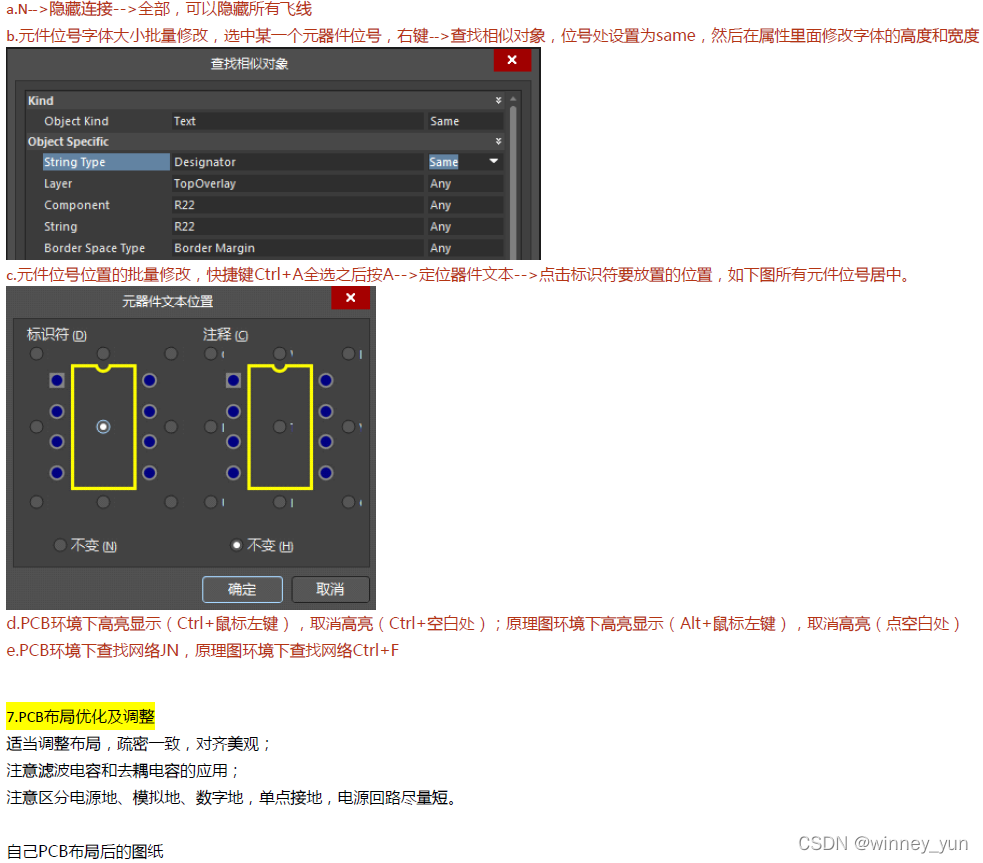Screen dimensions: 983x863
Task: Click the highlighted heading 7.PCB布局优化及调整
Action: tap(80, 716)
